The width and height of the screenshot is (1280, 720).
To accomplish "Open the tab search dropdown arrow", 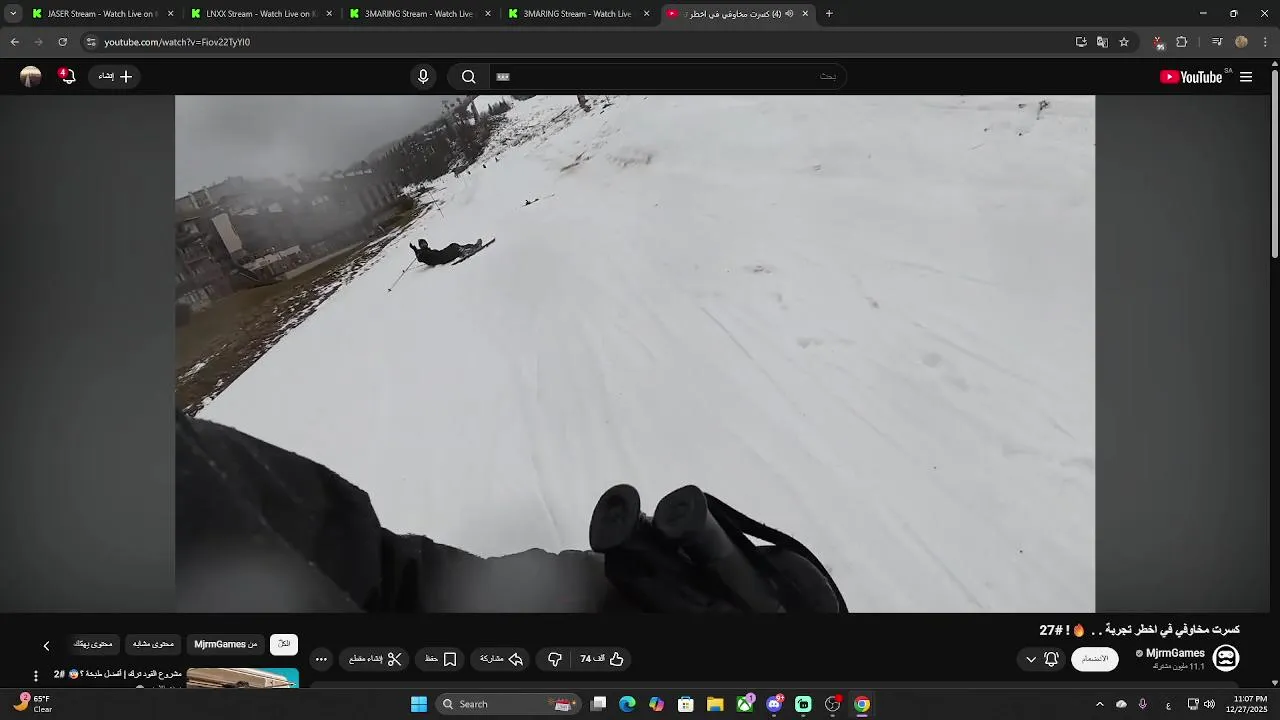I will click(x=13, y=14).
